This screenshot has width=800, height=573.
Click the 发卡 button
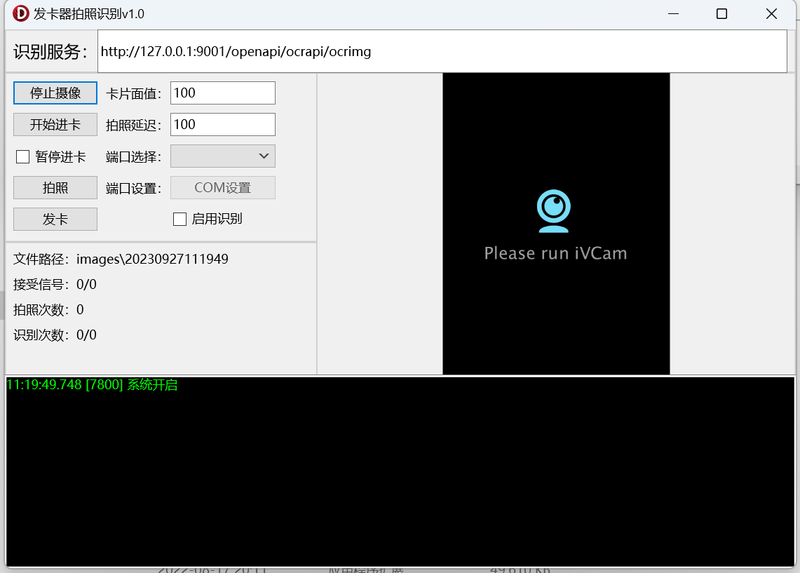click(55, 219)
